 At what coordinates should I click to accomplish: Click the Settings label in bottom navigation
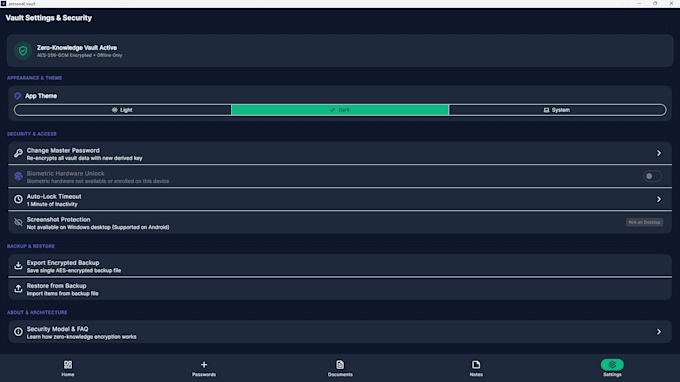coord(612,375)
